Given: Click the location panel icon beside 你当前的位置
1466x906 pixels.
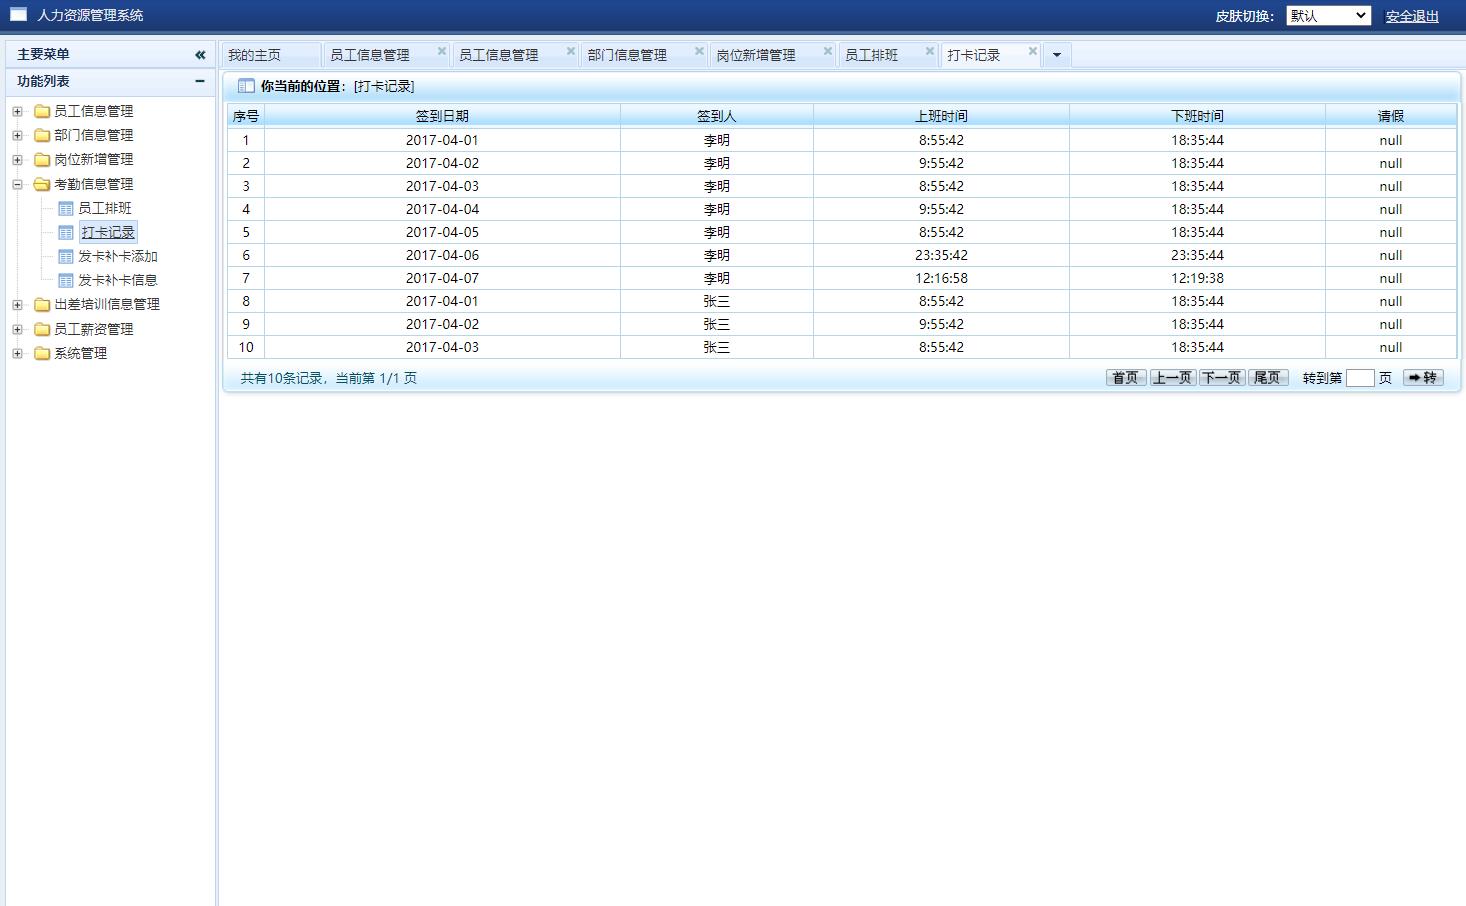Looking at the screenshot, I should pyautogui.click(x=246, y=86).
